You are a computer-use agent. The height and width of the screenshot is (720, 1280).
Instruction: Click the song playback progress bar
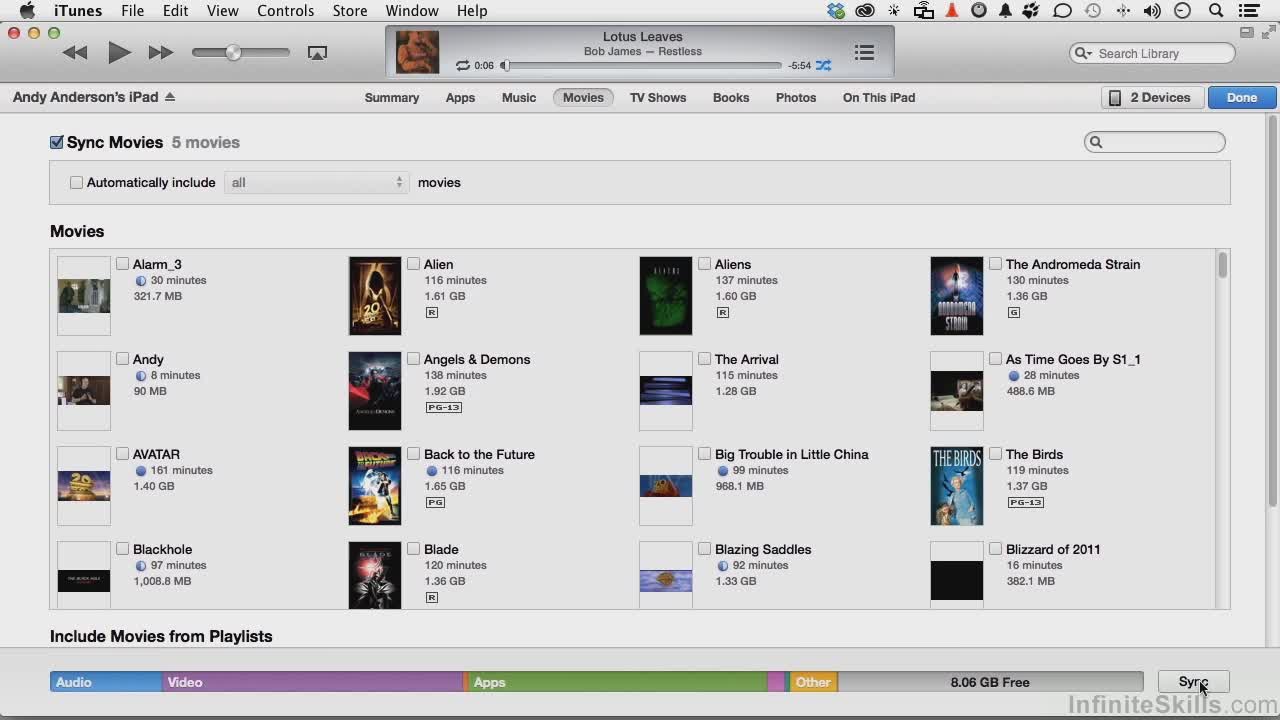click(x=642, y=66)
